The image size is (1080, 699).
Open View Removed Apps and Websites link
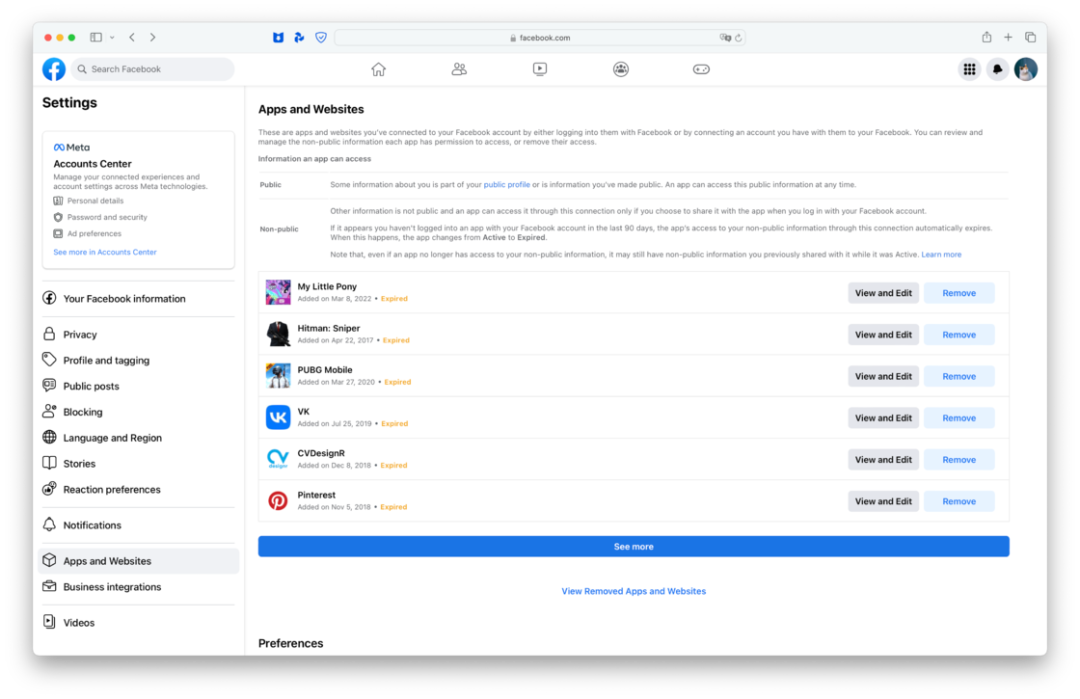[x=634, y=592]
